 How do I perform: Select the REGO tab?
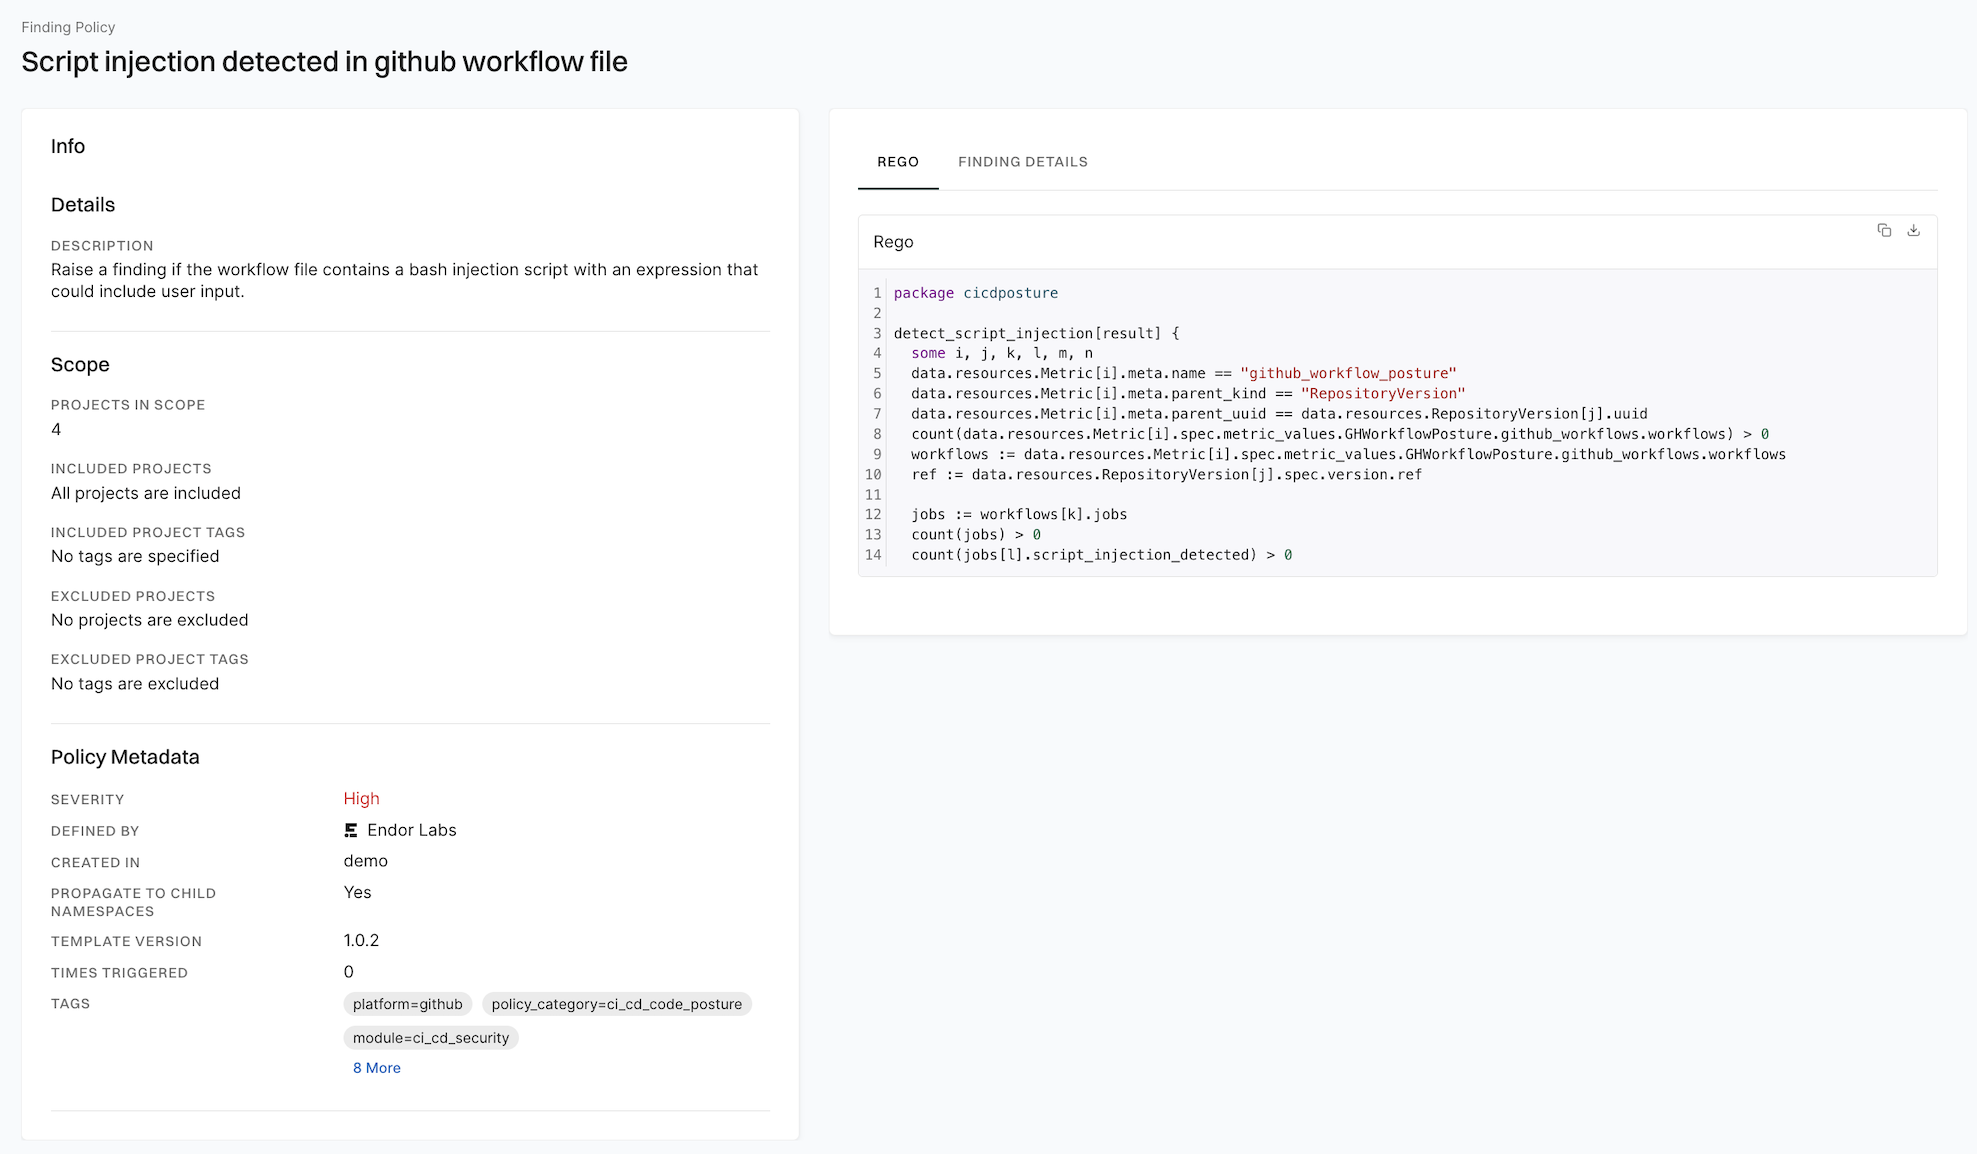[x=897, y=161]
